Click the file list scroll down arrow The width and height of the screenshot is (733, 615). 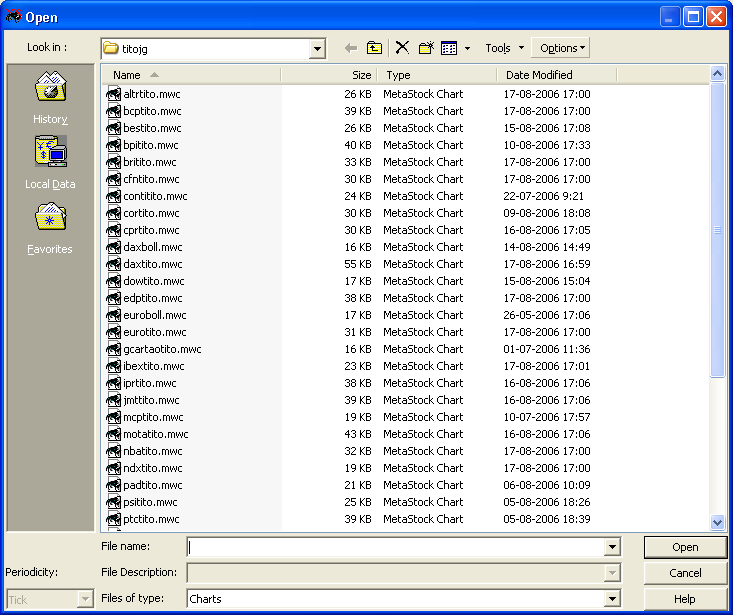(x=717, y=522)
